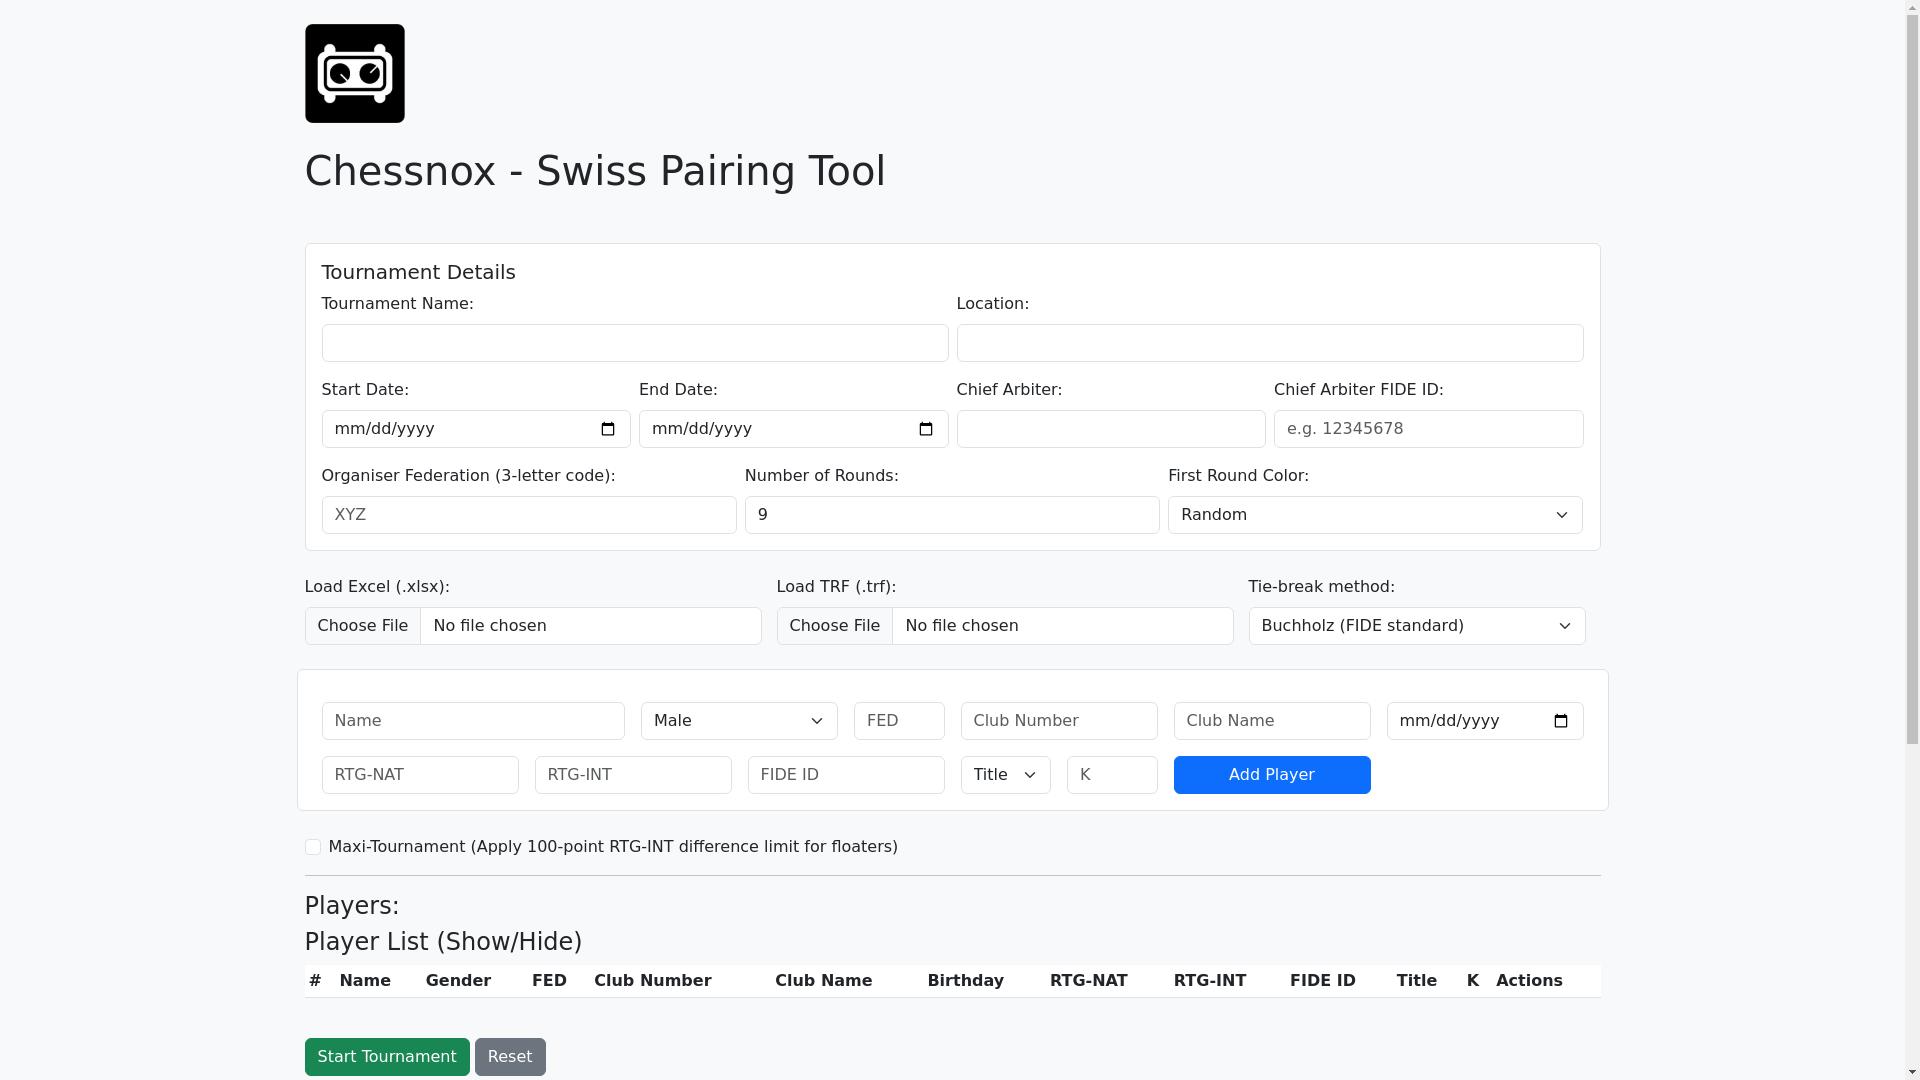
Task: Click the RTG-NAT column header
Action: [1088, 981]
